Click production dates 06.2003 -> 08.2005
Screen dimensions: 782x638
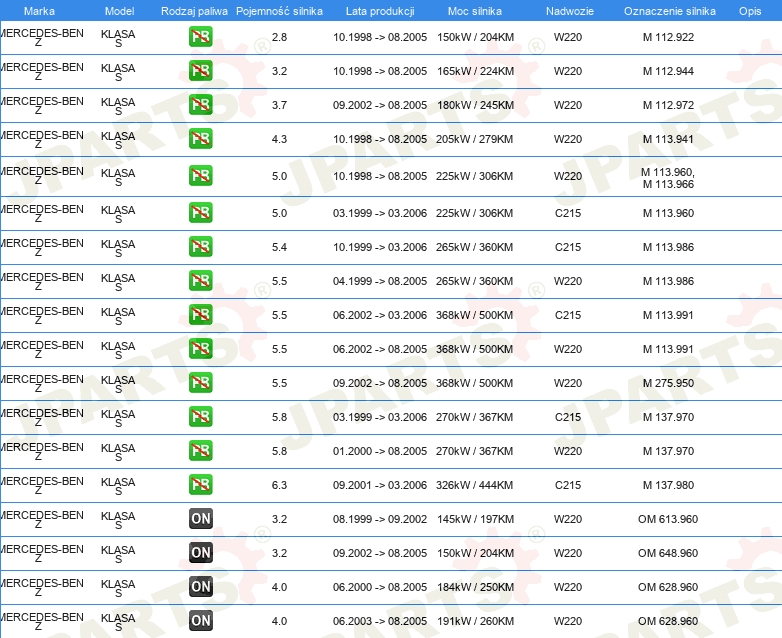[x=380, y=621]
